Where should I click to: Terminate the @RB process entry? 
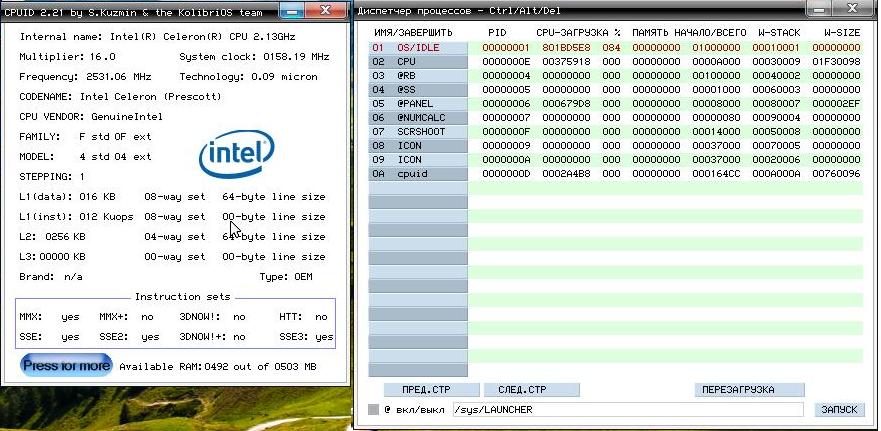pos(418,75)
